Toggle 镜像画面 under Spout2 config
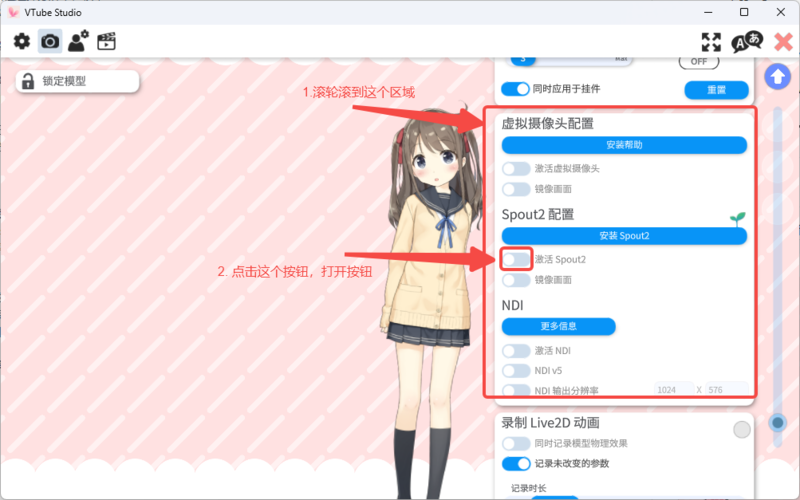This screenshot has height=500, width=800. [x=516, y=280]
